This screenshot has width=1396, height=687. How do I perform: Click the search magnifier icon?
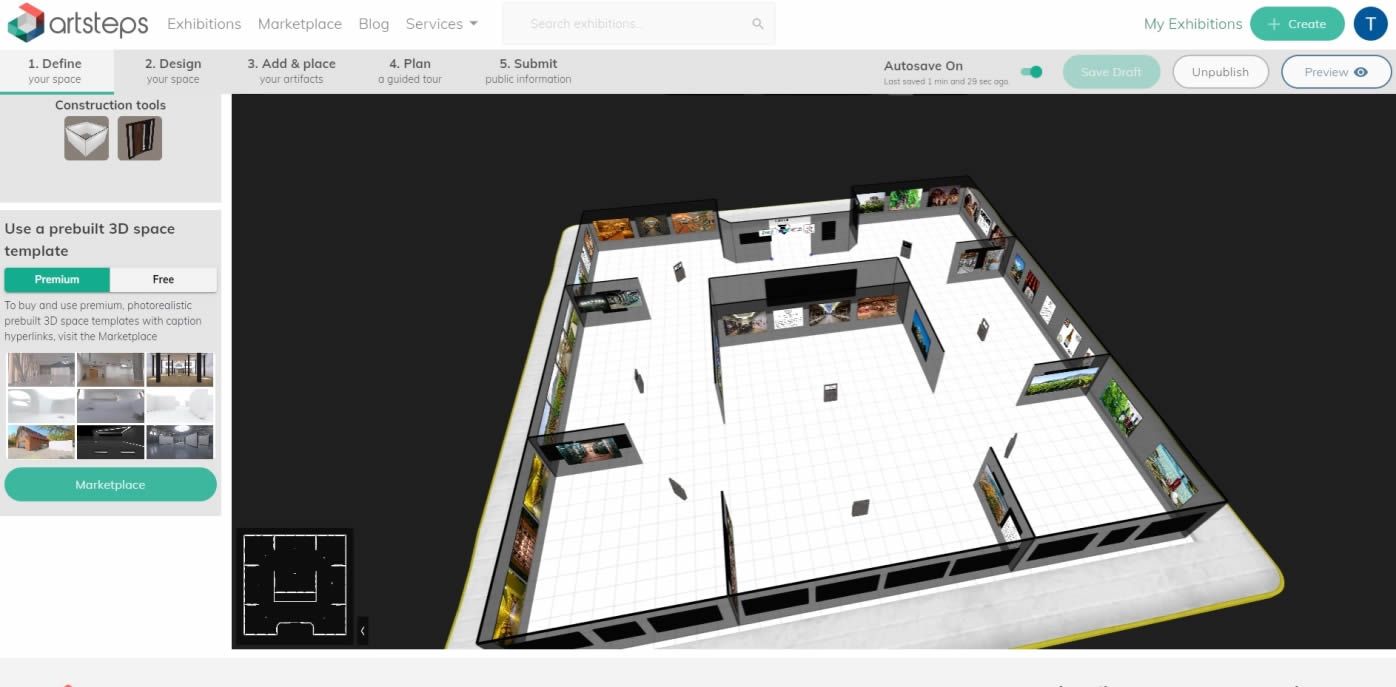coord(757,24)
